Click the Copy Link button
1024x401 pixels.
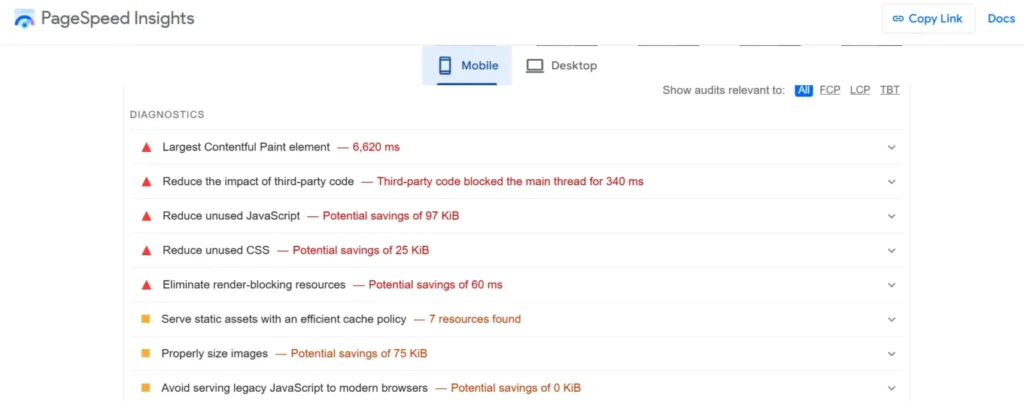point(928,19)
